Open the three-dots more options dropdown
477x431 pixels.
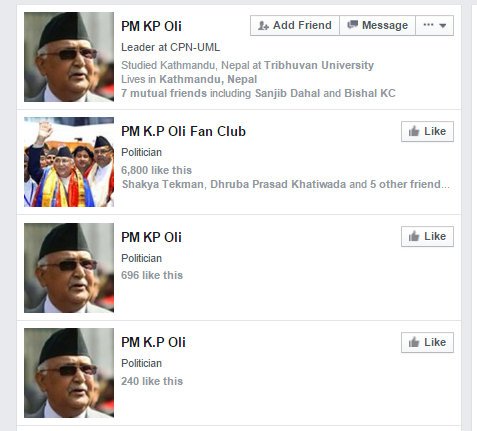click(435, 25)
